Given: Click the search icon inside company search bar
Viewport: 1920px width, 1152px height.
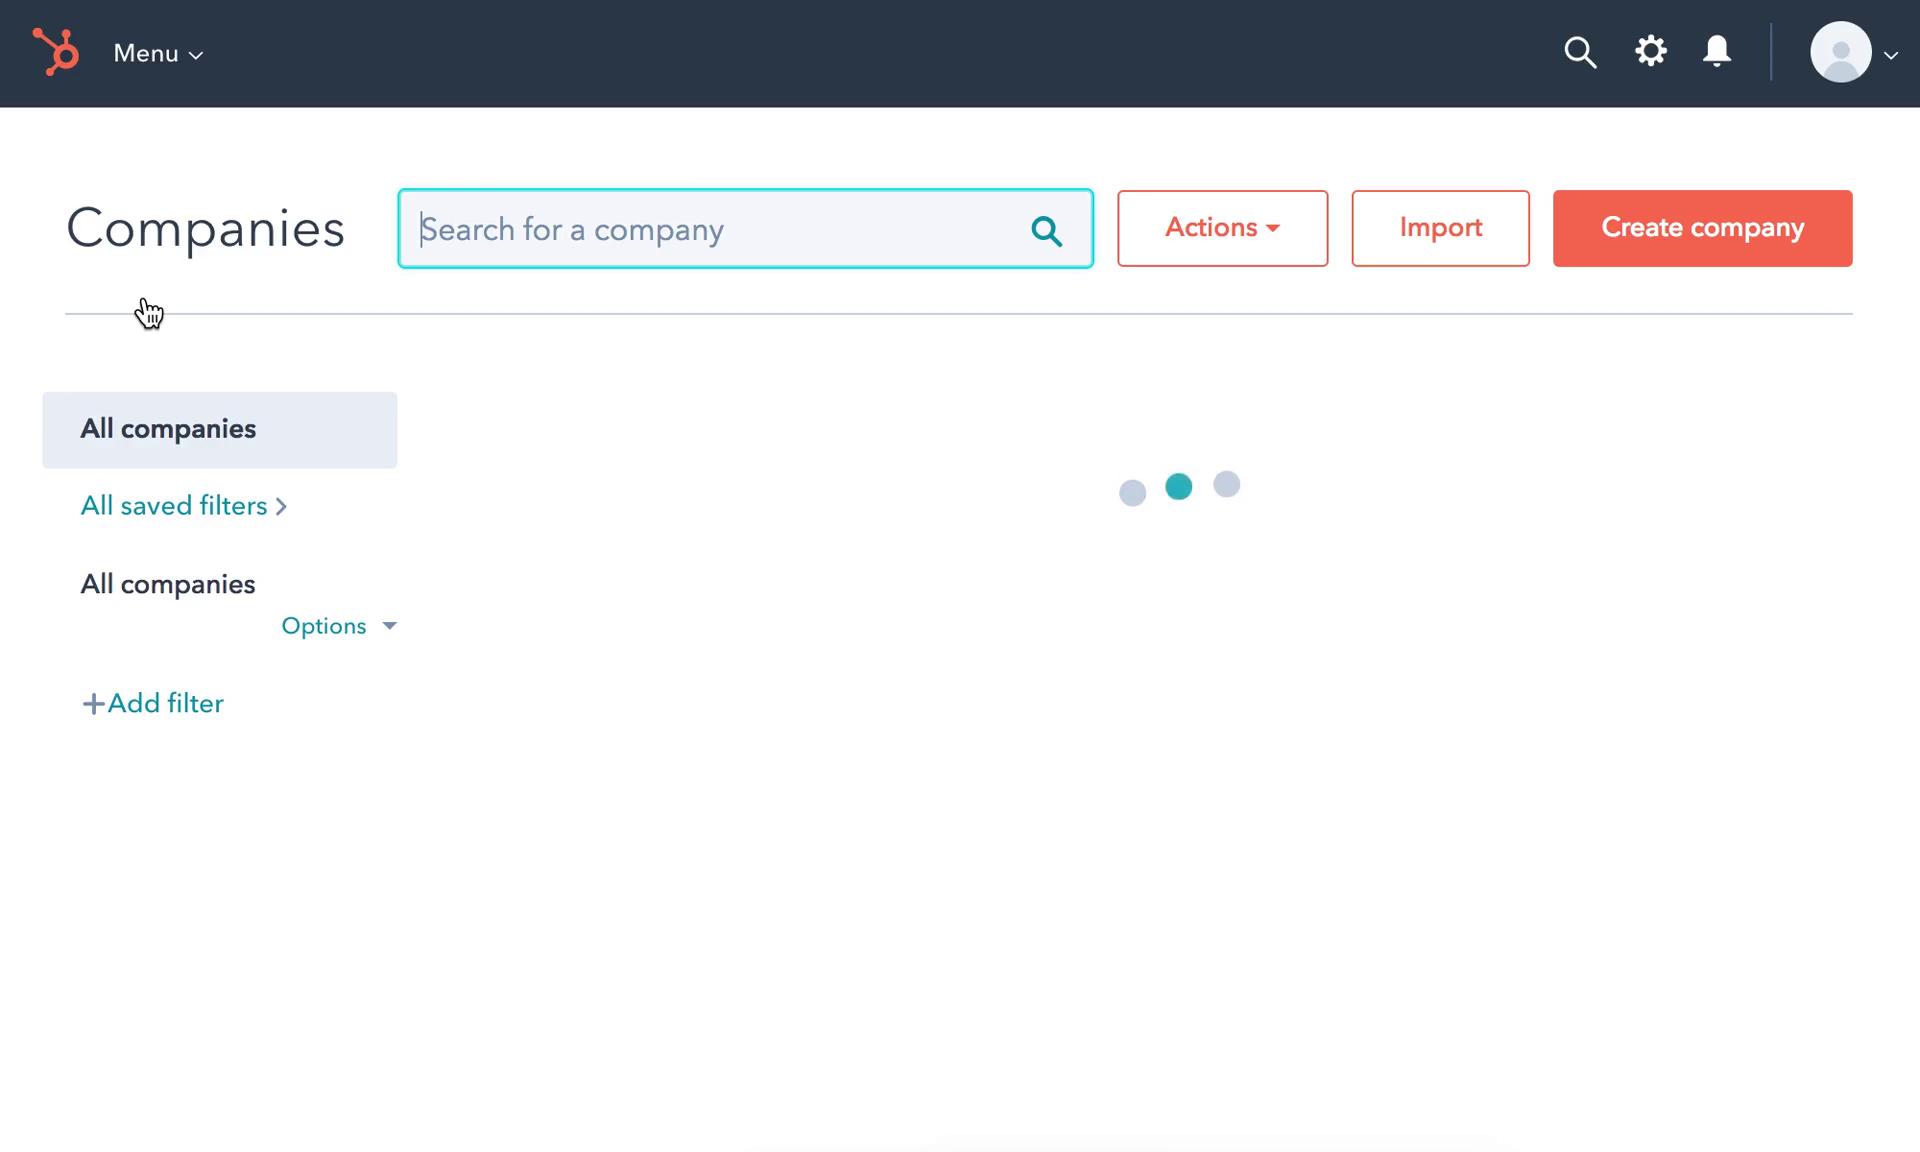Looking at the screenshot, I should point(1046,230).
